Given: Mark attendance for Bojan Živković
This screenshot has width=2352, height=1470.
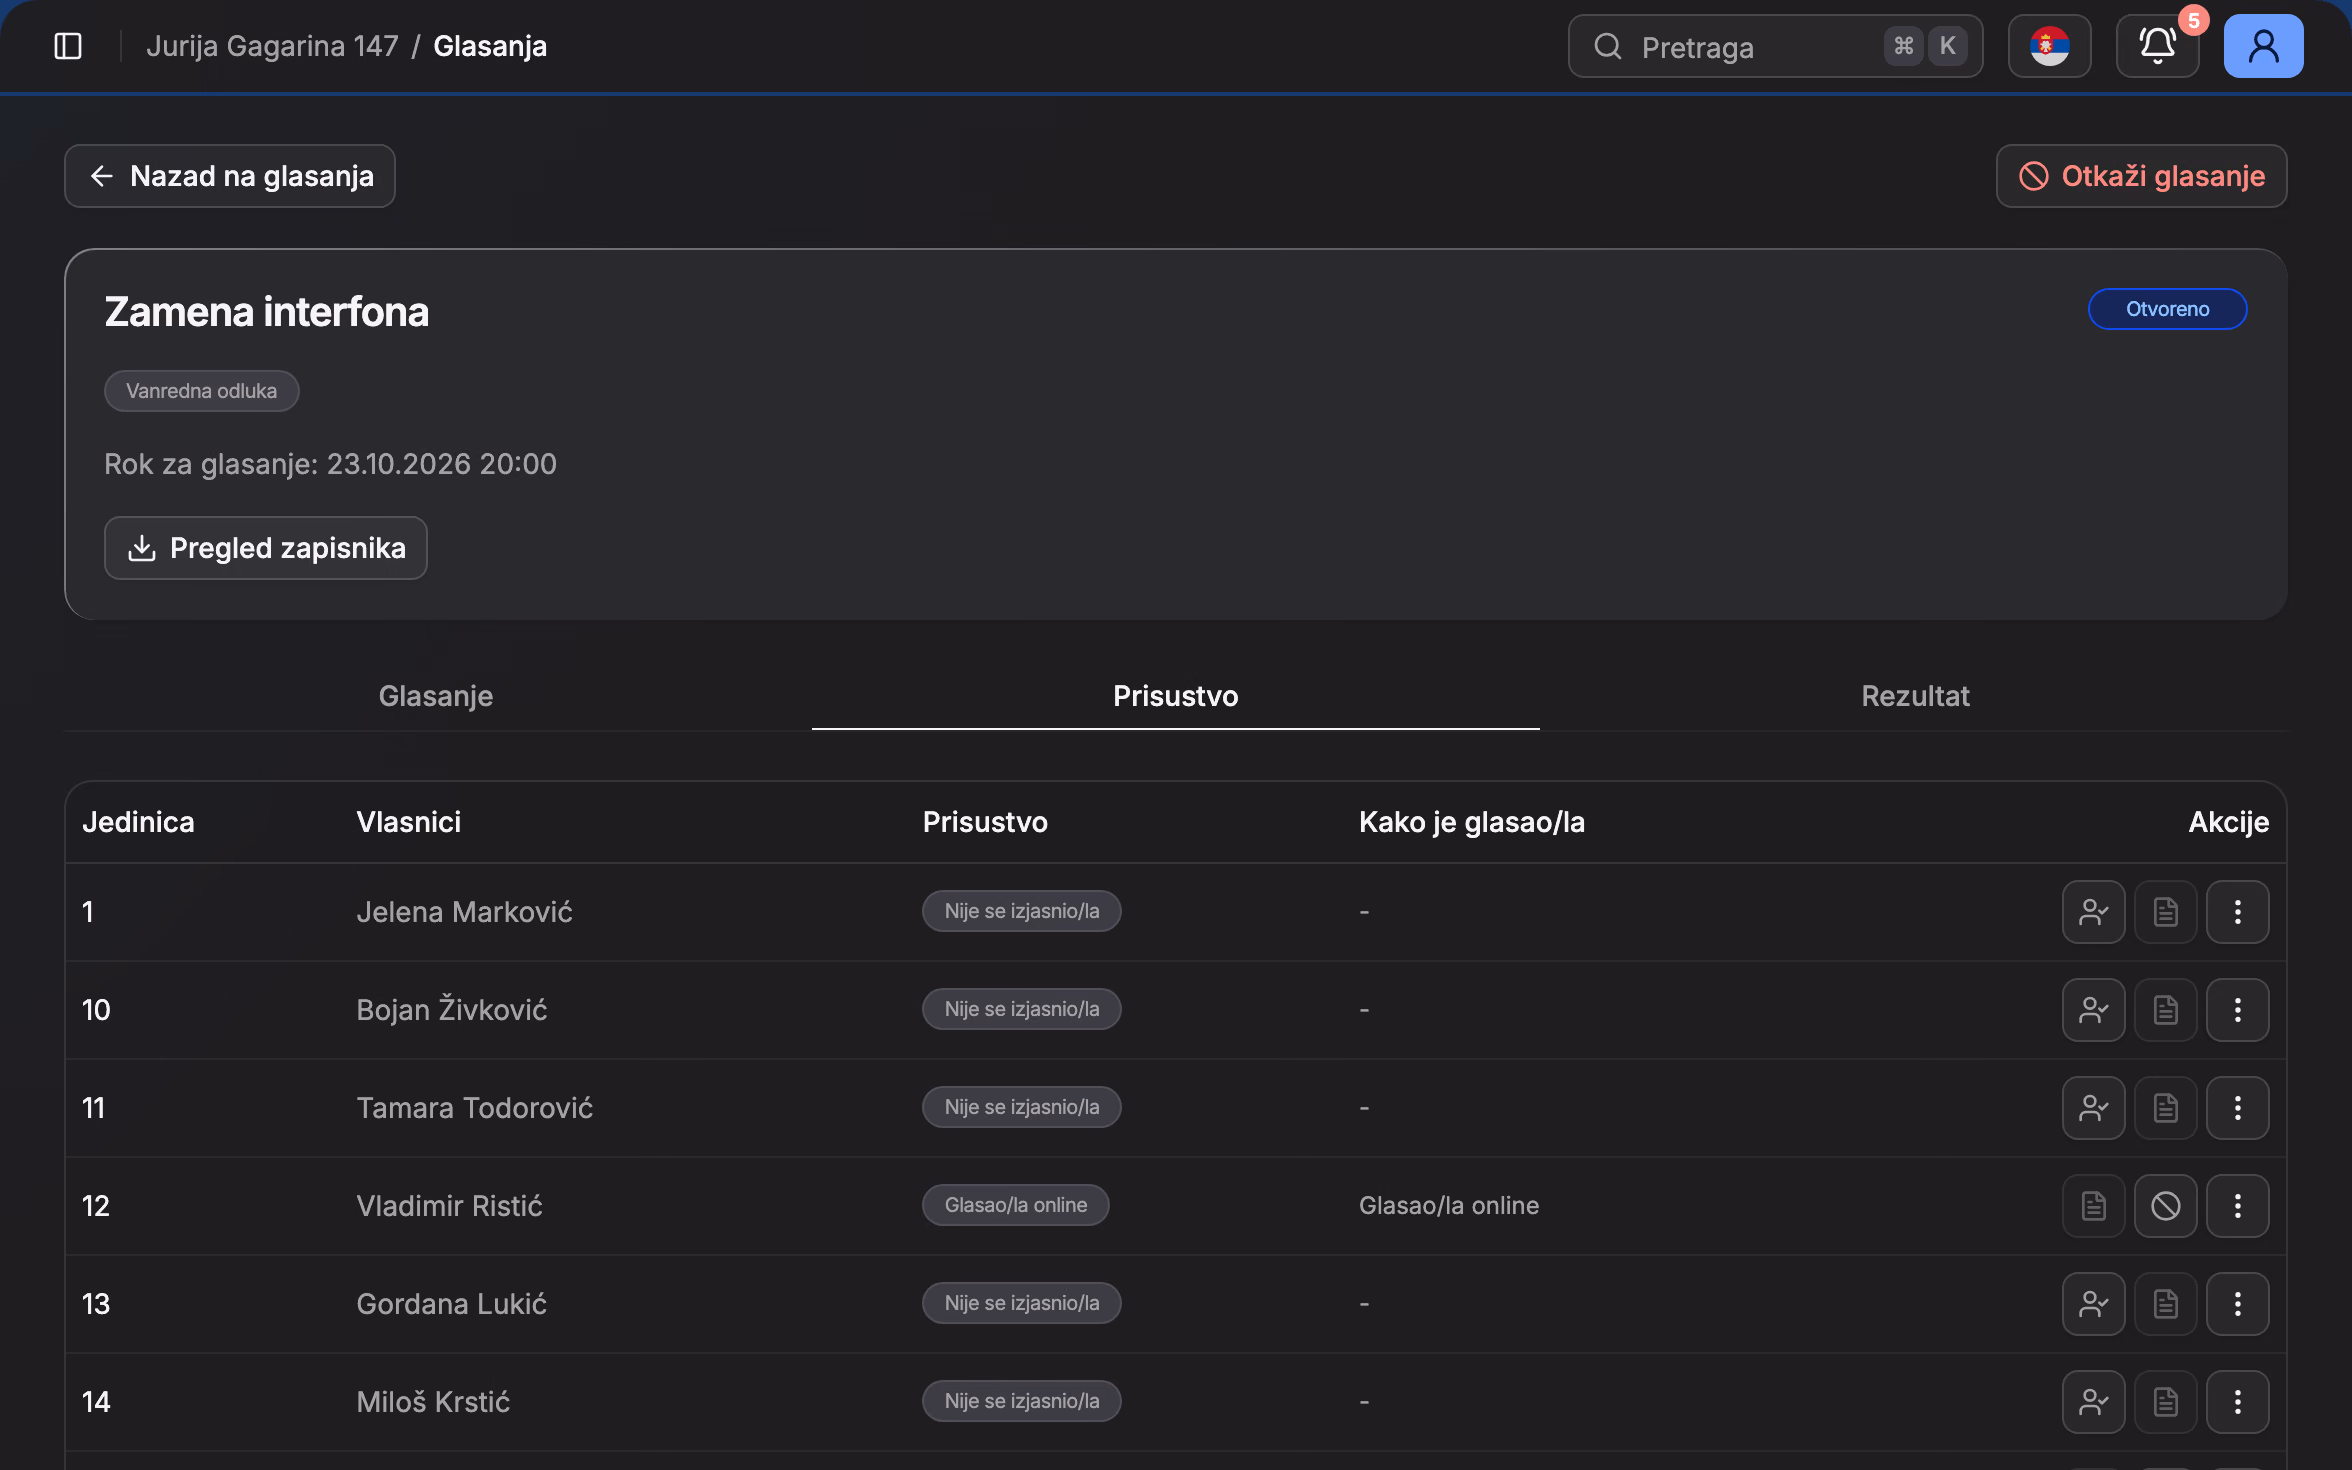Looking at the screenshot, I should pyautogui.click(x=2093, y=1010).
